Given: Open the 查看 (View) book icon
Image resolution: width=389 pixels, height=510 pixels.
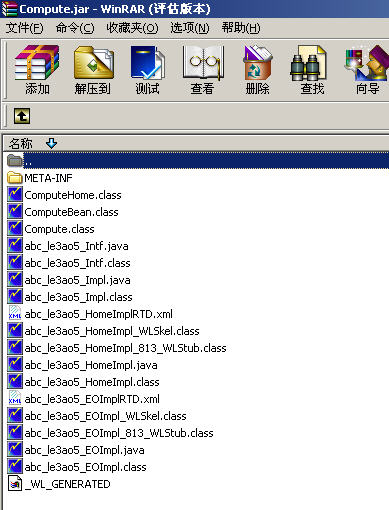Looking at the screenshot, I should (x=202, y=70).
